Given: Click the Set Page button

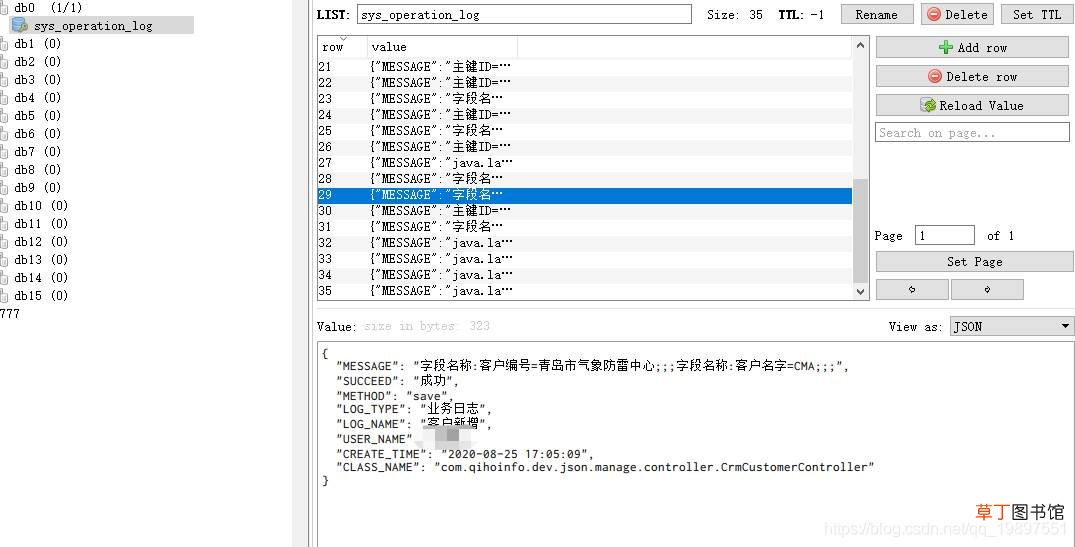Looking at the screenshot, I should coord(974,261).
